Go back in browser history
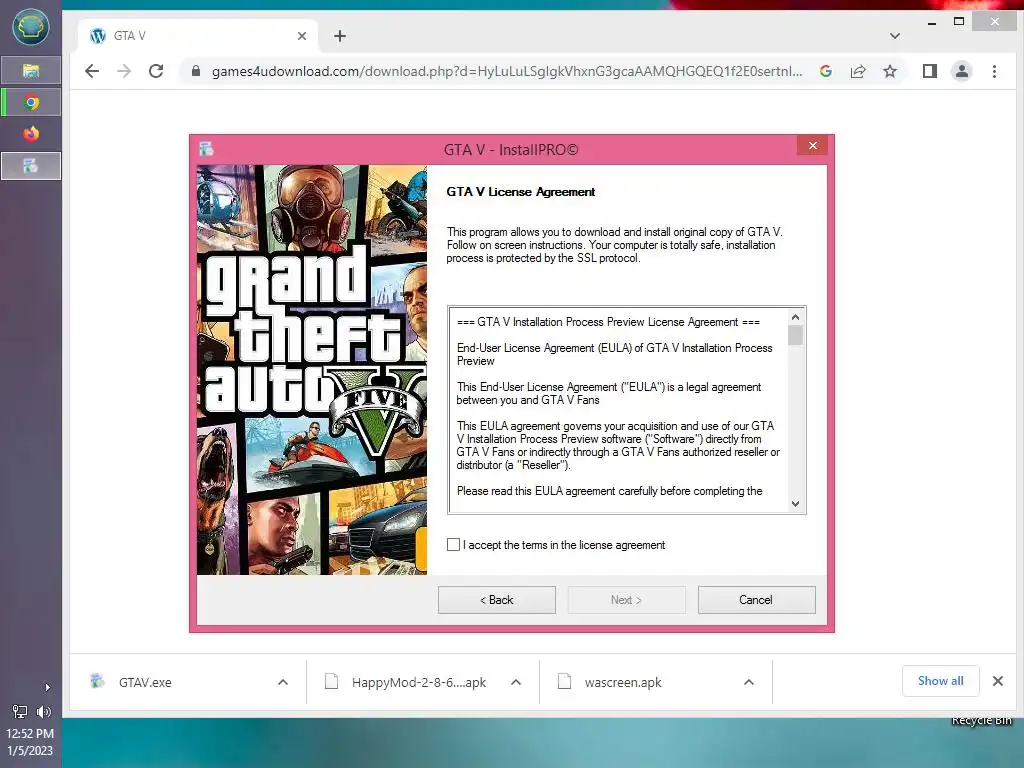The width and height of the screenshot is (1024, 768). (x=92, y=71)
